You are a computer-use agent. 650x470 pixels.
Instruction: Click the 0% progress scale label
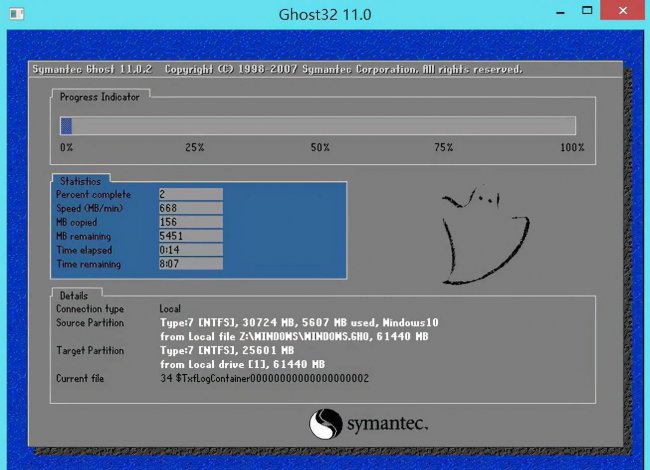pyautogui.click(x=66, y=147)
